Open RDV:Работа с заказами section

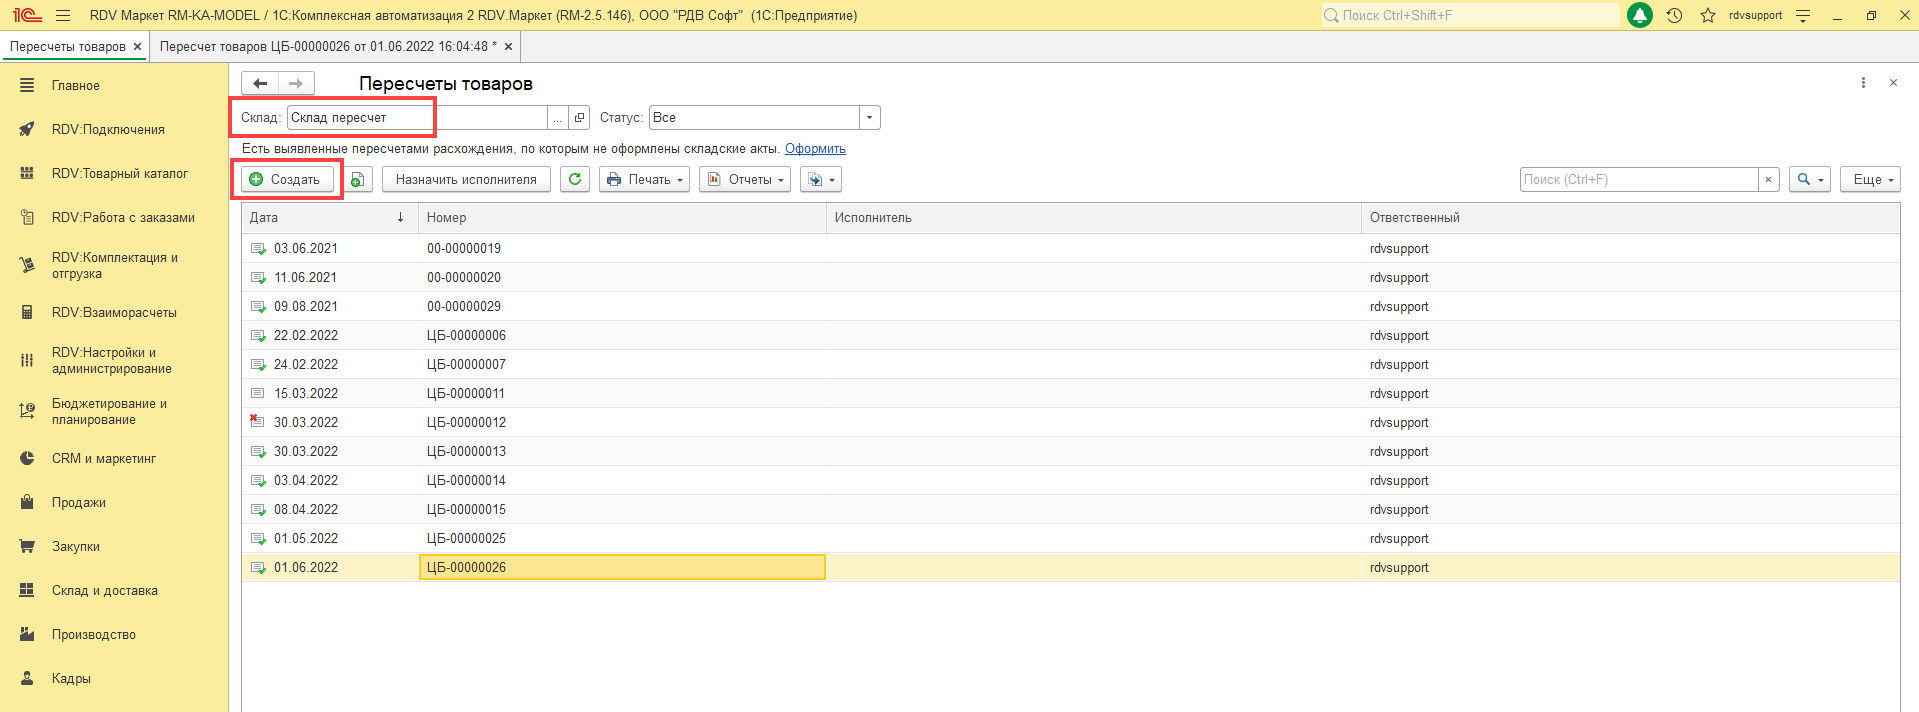tap(123, 217)
